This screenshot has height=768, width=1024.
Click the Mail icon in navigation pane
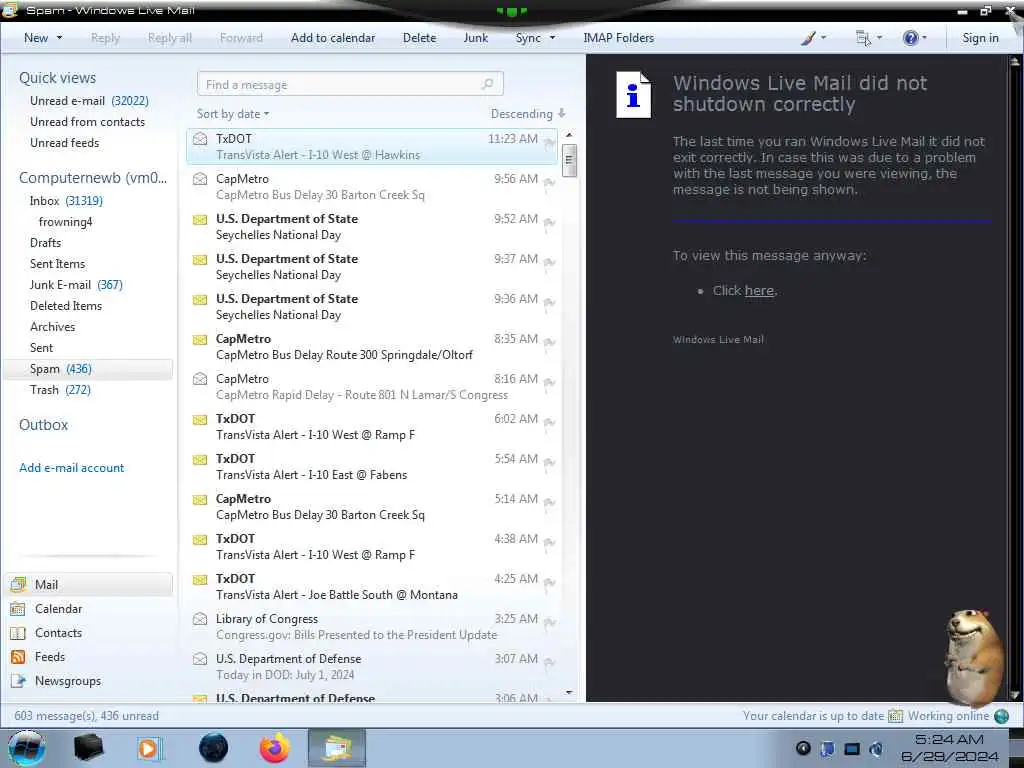tap(18, 584)
